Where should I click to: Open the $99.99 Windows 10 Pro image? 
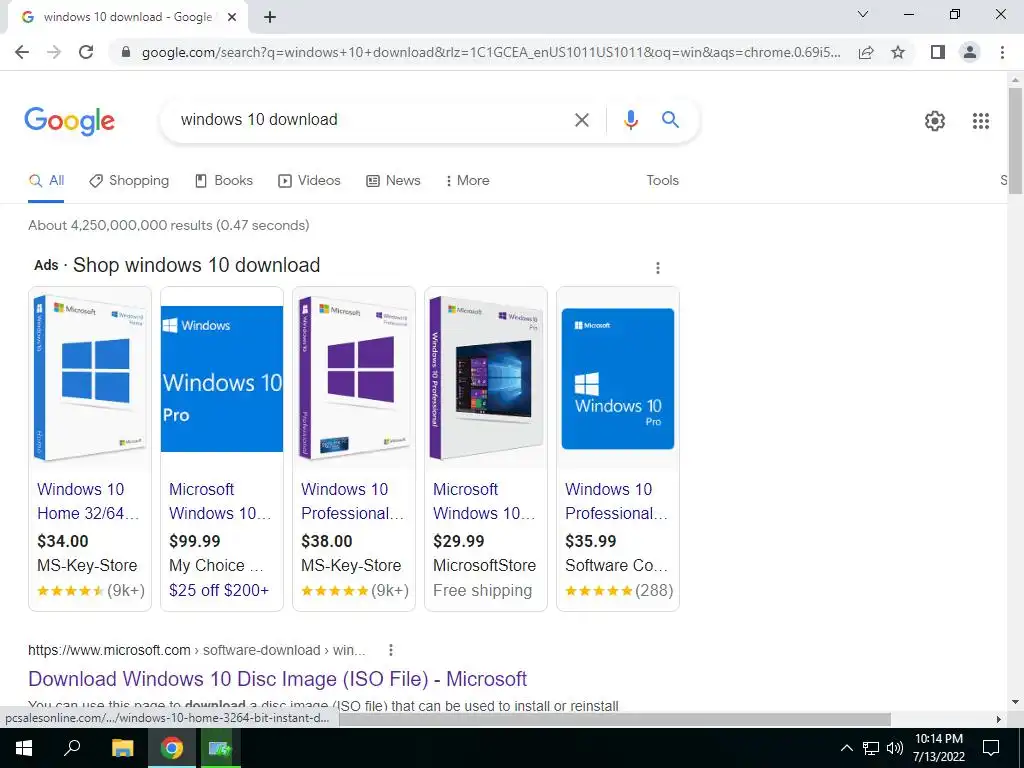222,378
